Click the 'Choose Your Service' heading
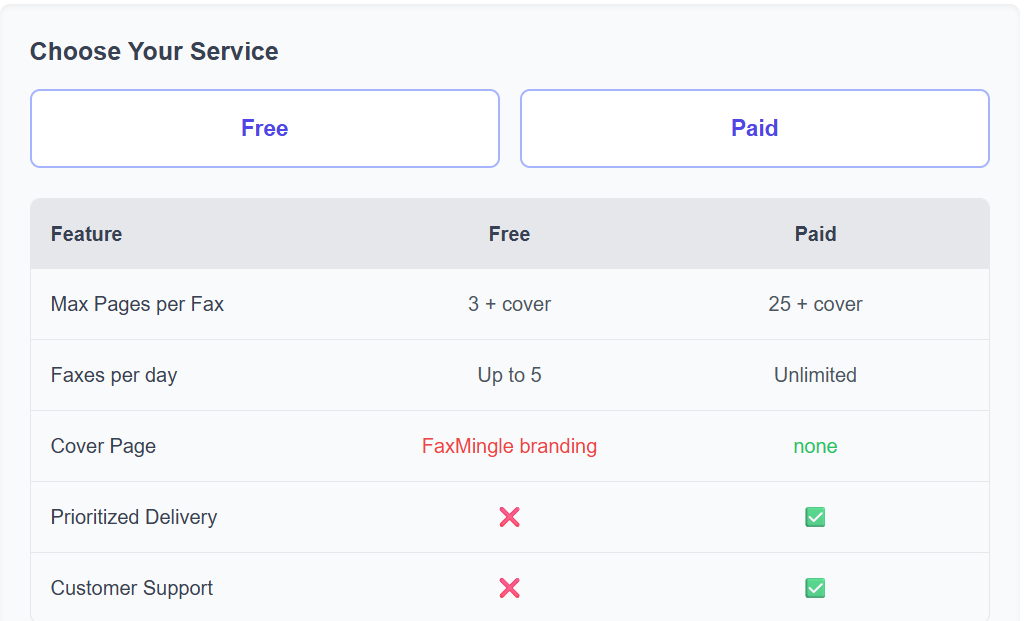1024x621 pixels. [x=154, y=51]
